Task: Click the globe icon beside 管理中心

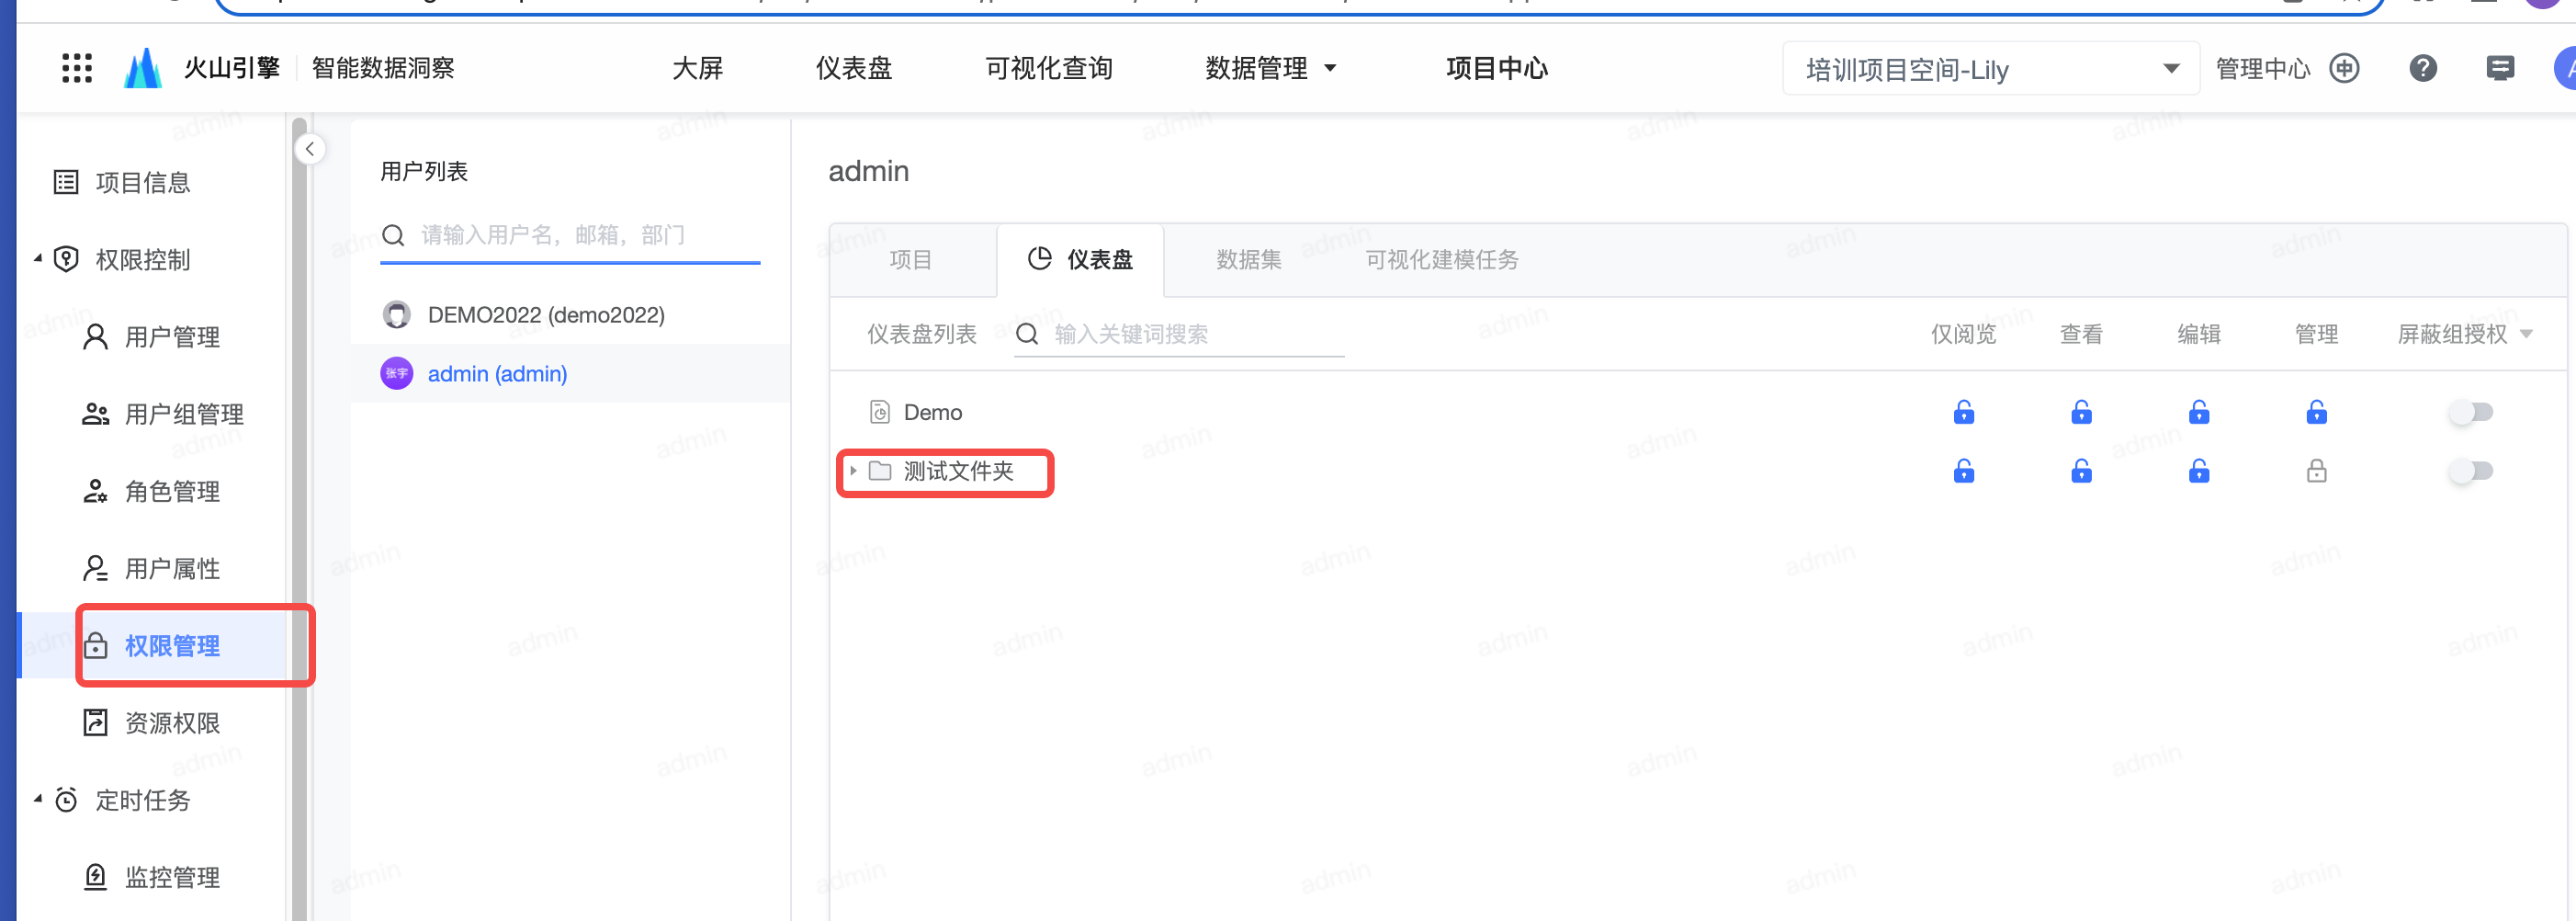Action: pos(2344,68)
